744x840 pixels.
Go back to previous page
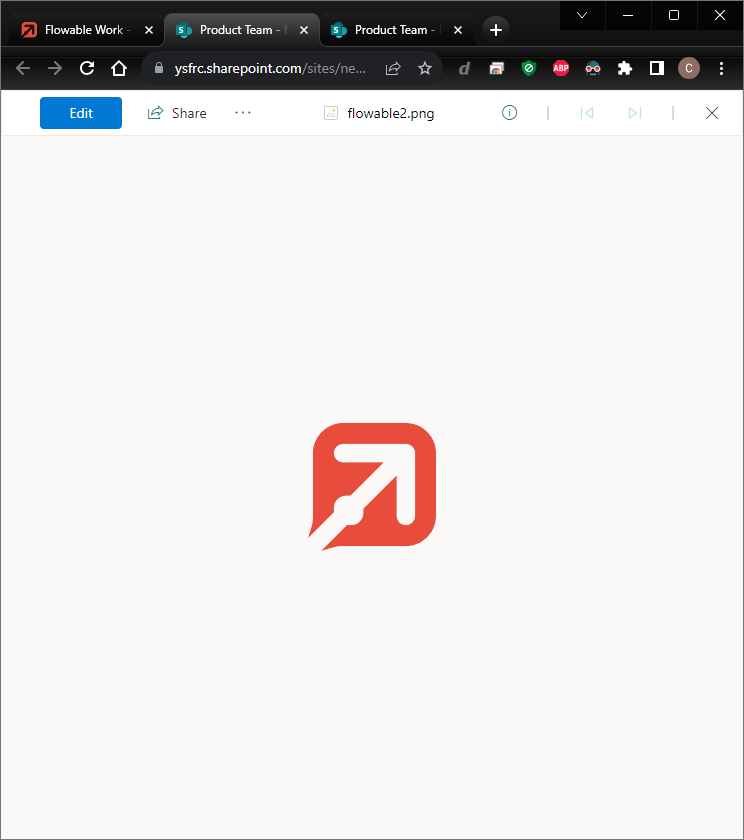click(23, 68)
